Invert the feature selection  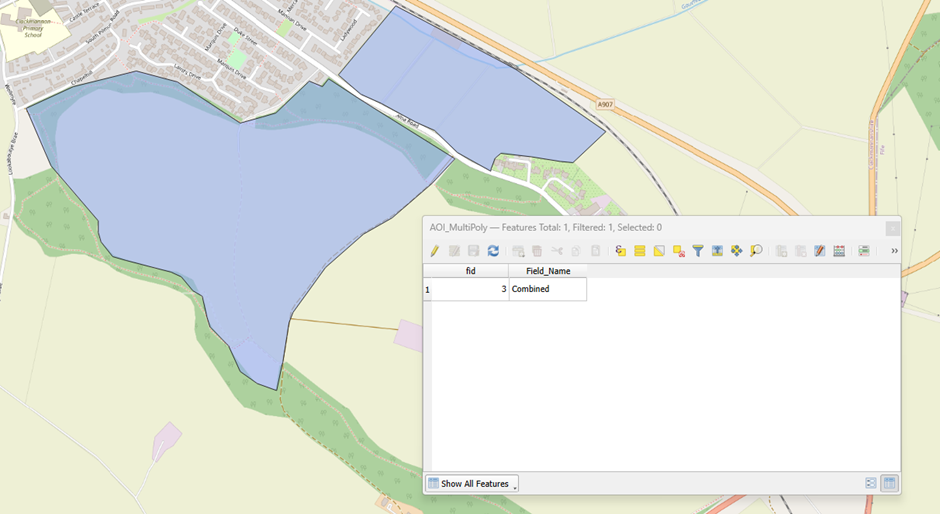[x=659, y=251]
